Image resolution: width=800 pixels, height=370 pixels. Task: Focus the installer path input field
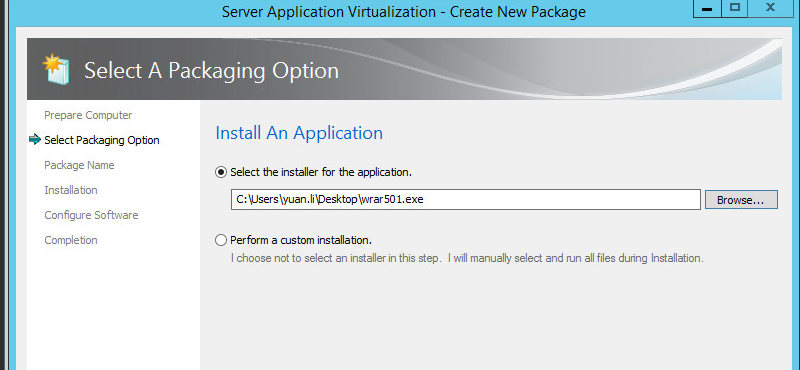pos(465,200)
